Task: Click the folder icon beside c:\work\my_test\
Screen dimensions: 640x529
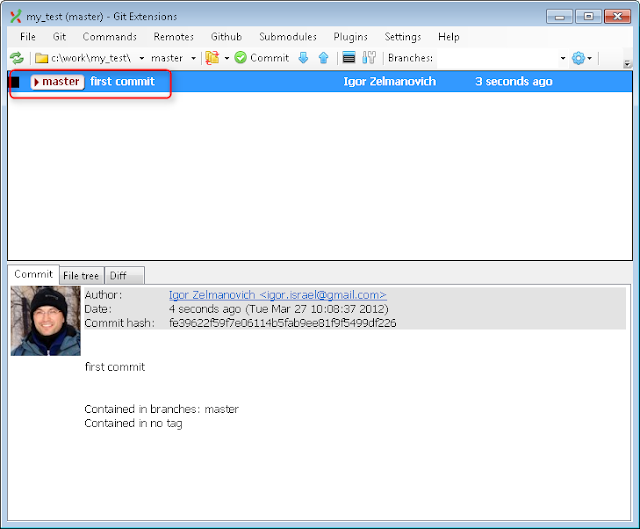Action: [41, 58]
